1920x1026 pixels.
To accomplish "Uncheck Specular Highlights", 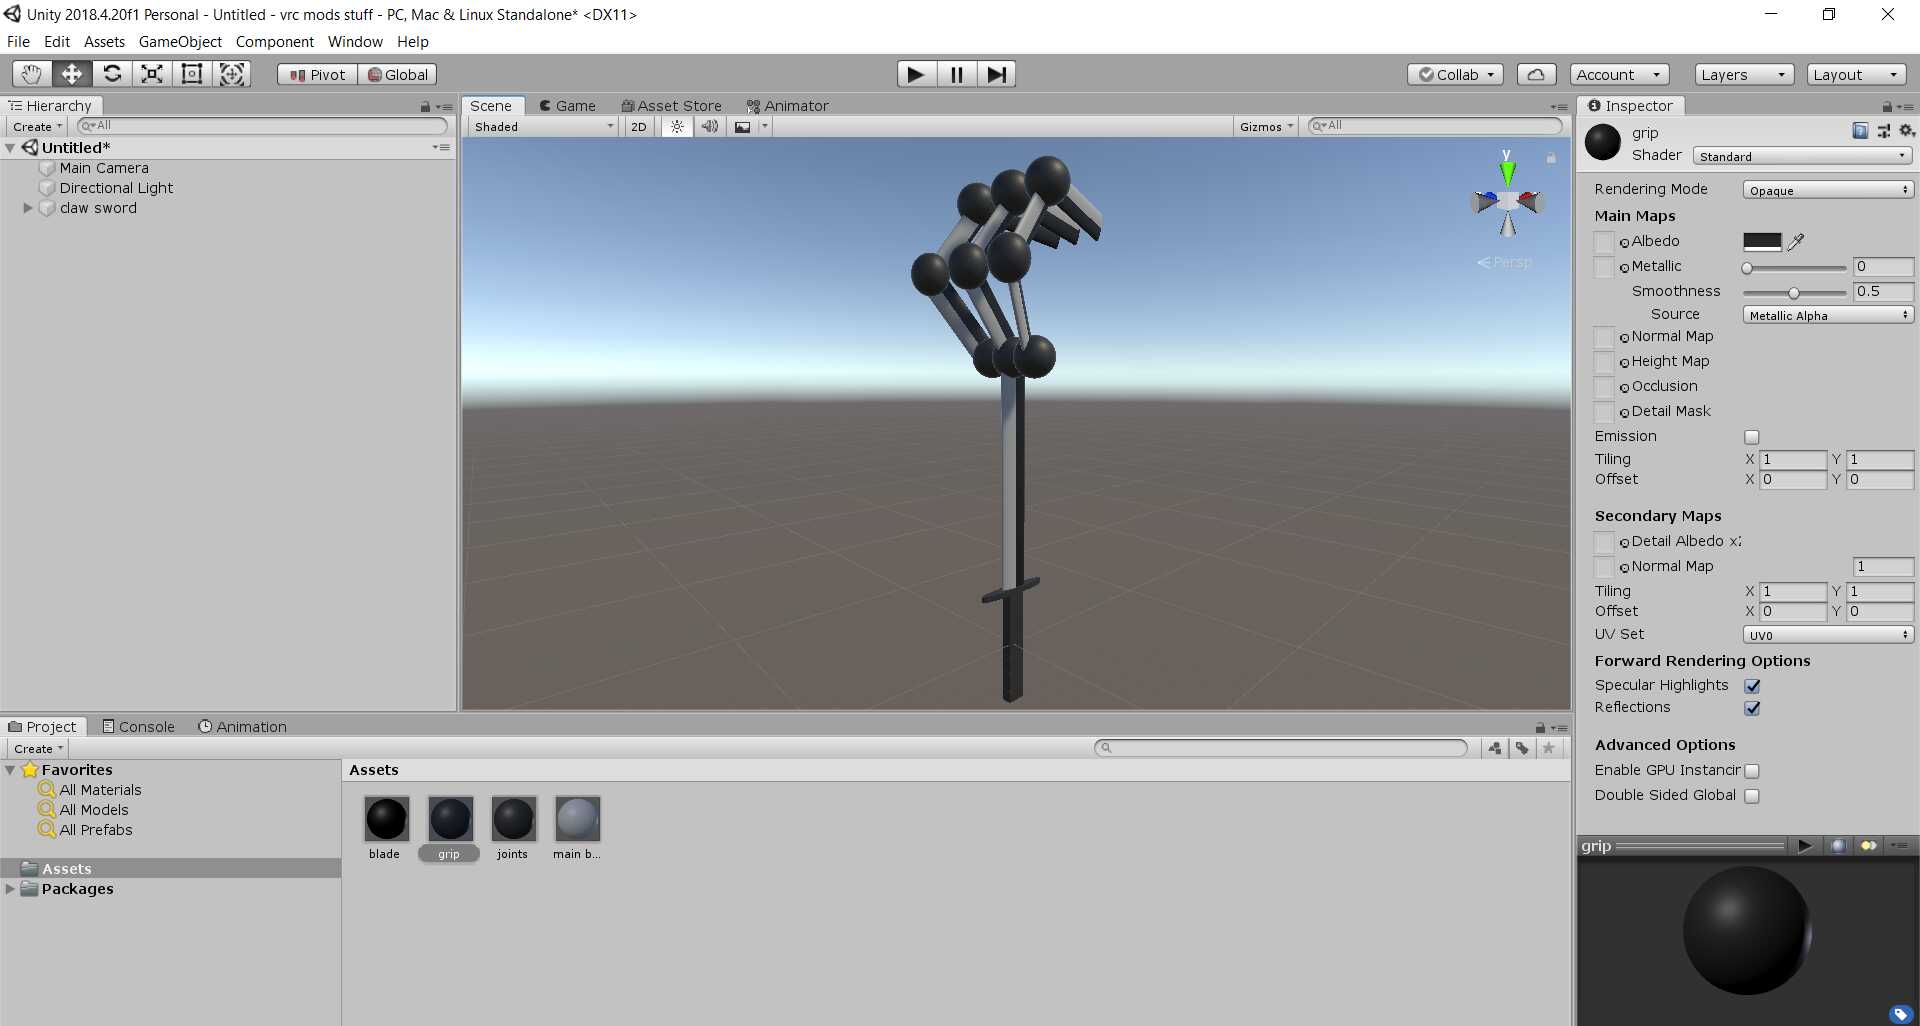I will coord(1752,686).
